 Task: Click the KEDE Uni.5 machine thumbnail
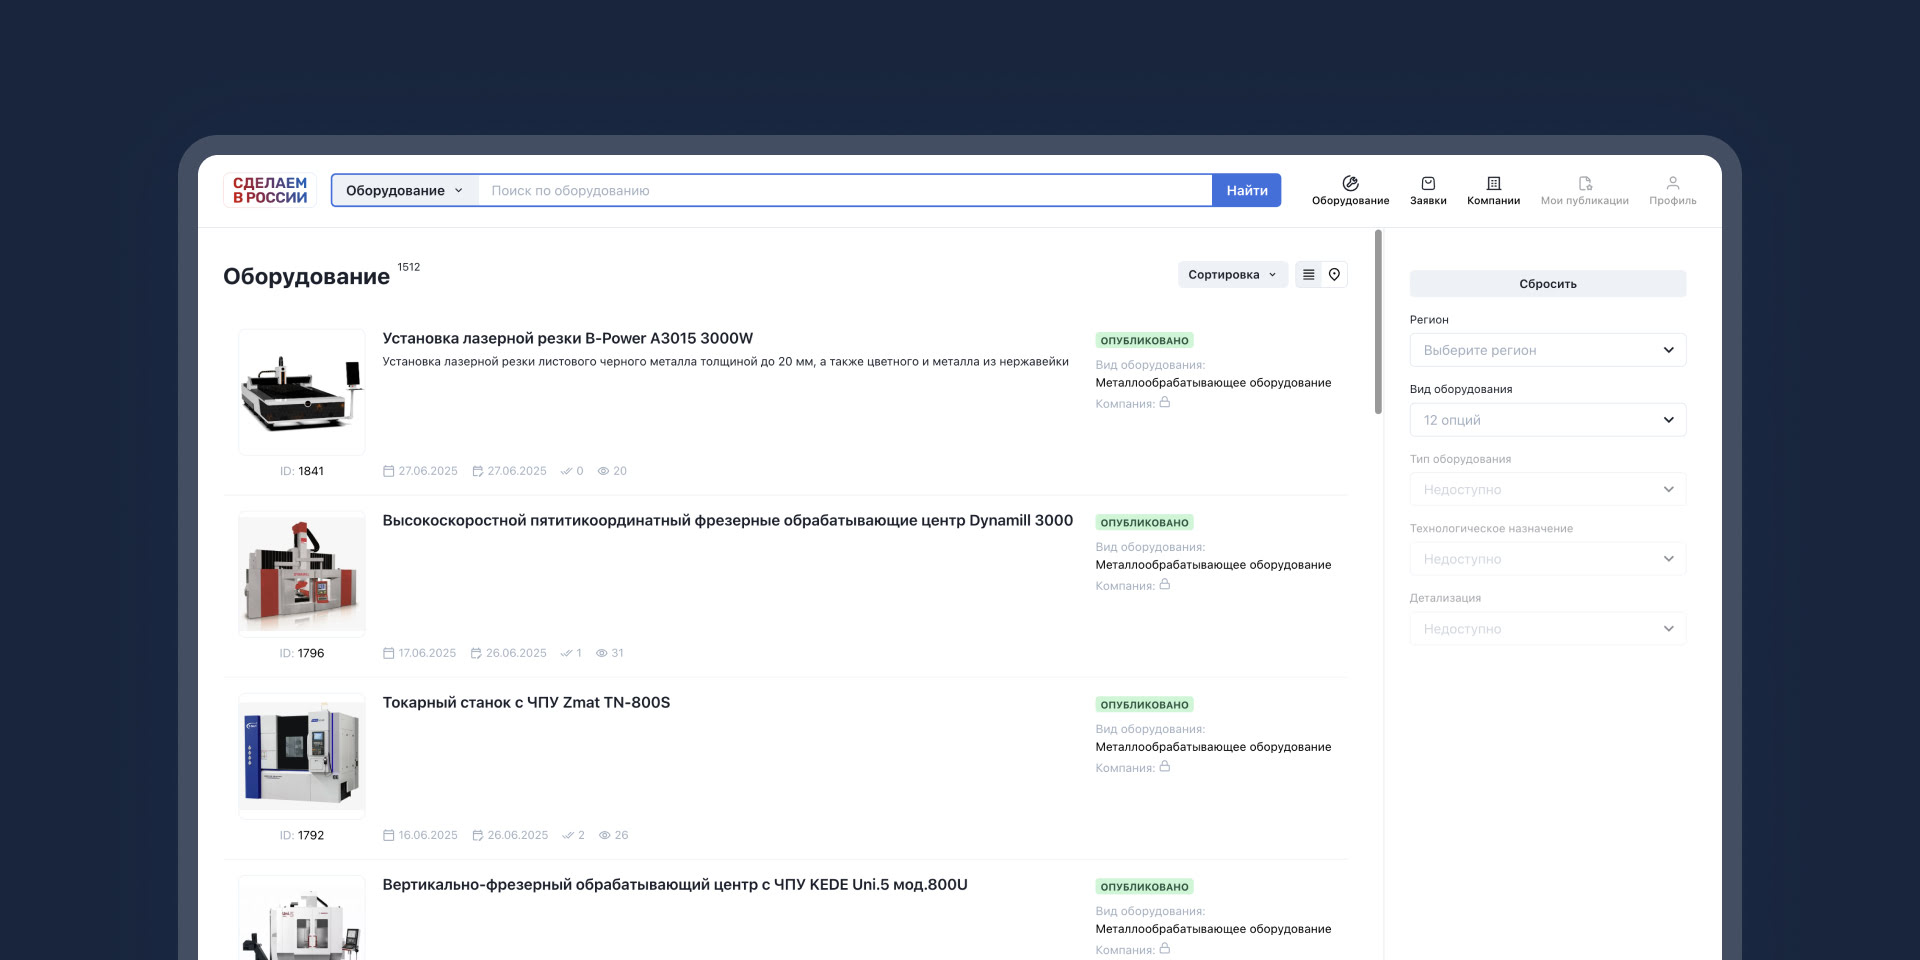tap(302, 918)
